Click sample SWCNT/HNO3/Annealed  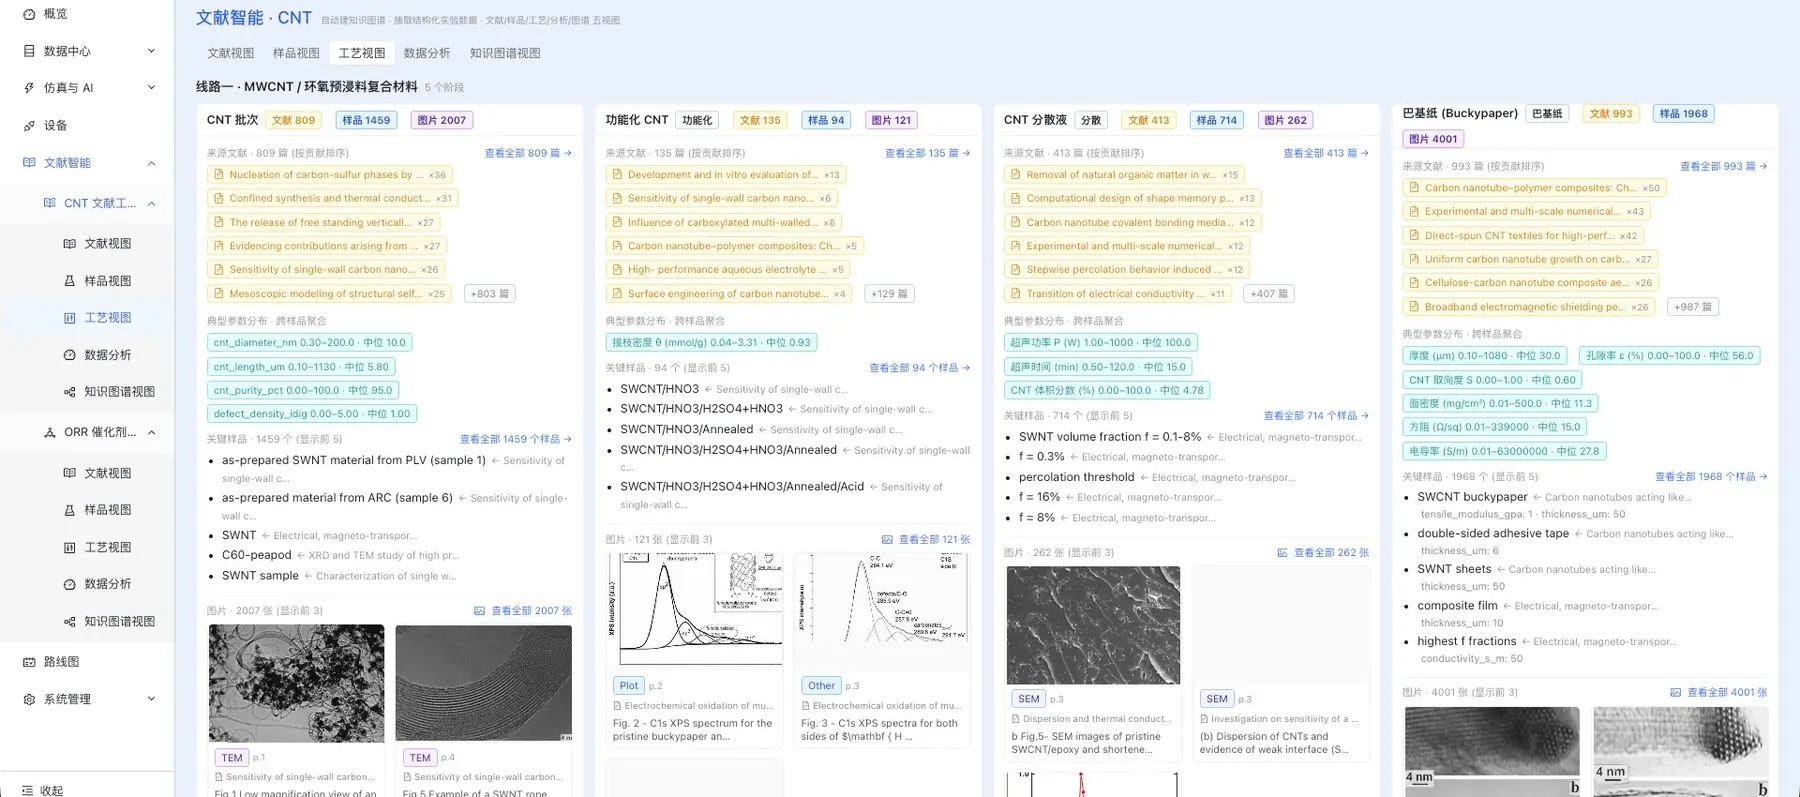point(687,430)
